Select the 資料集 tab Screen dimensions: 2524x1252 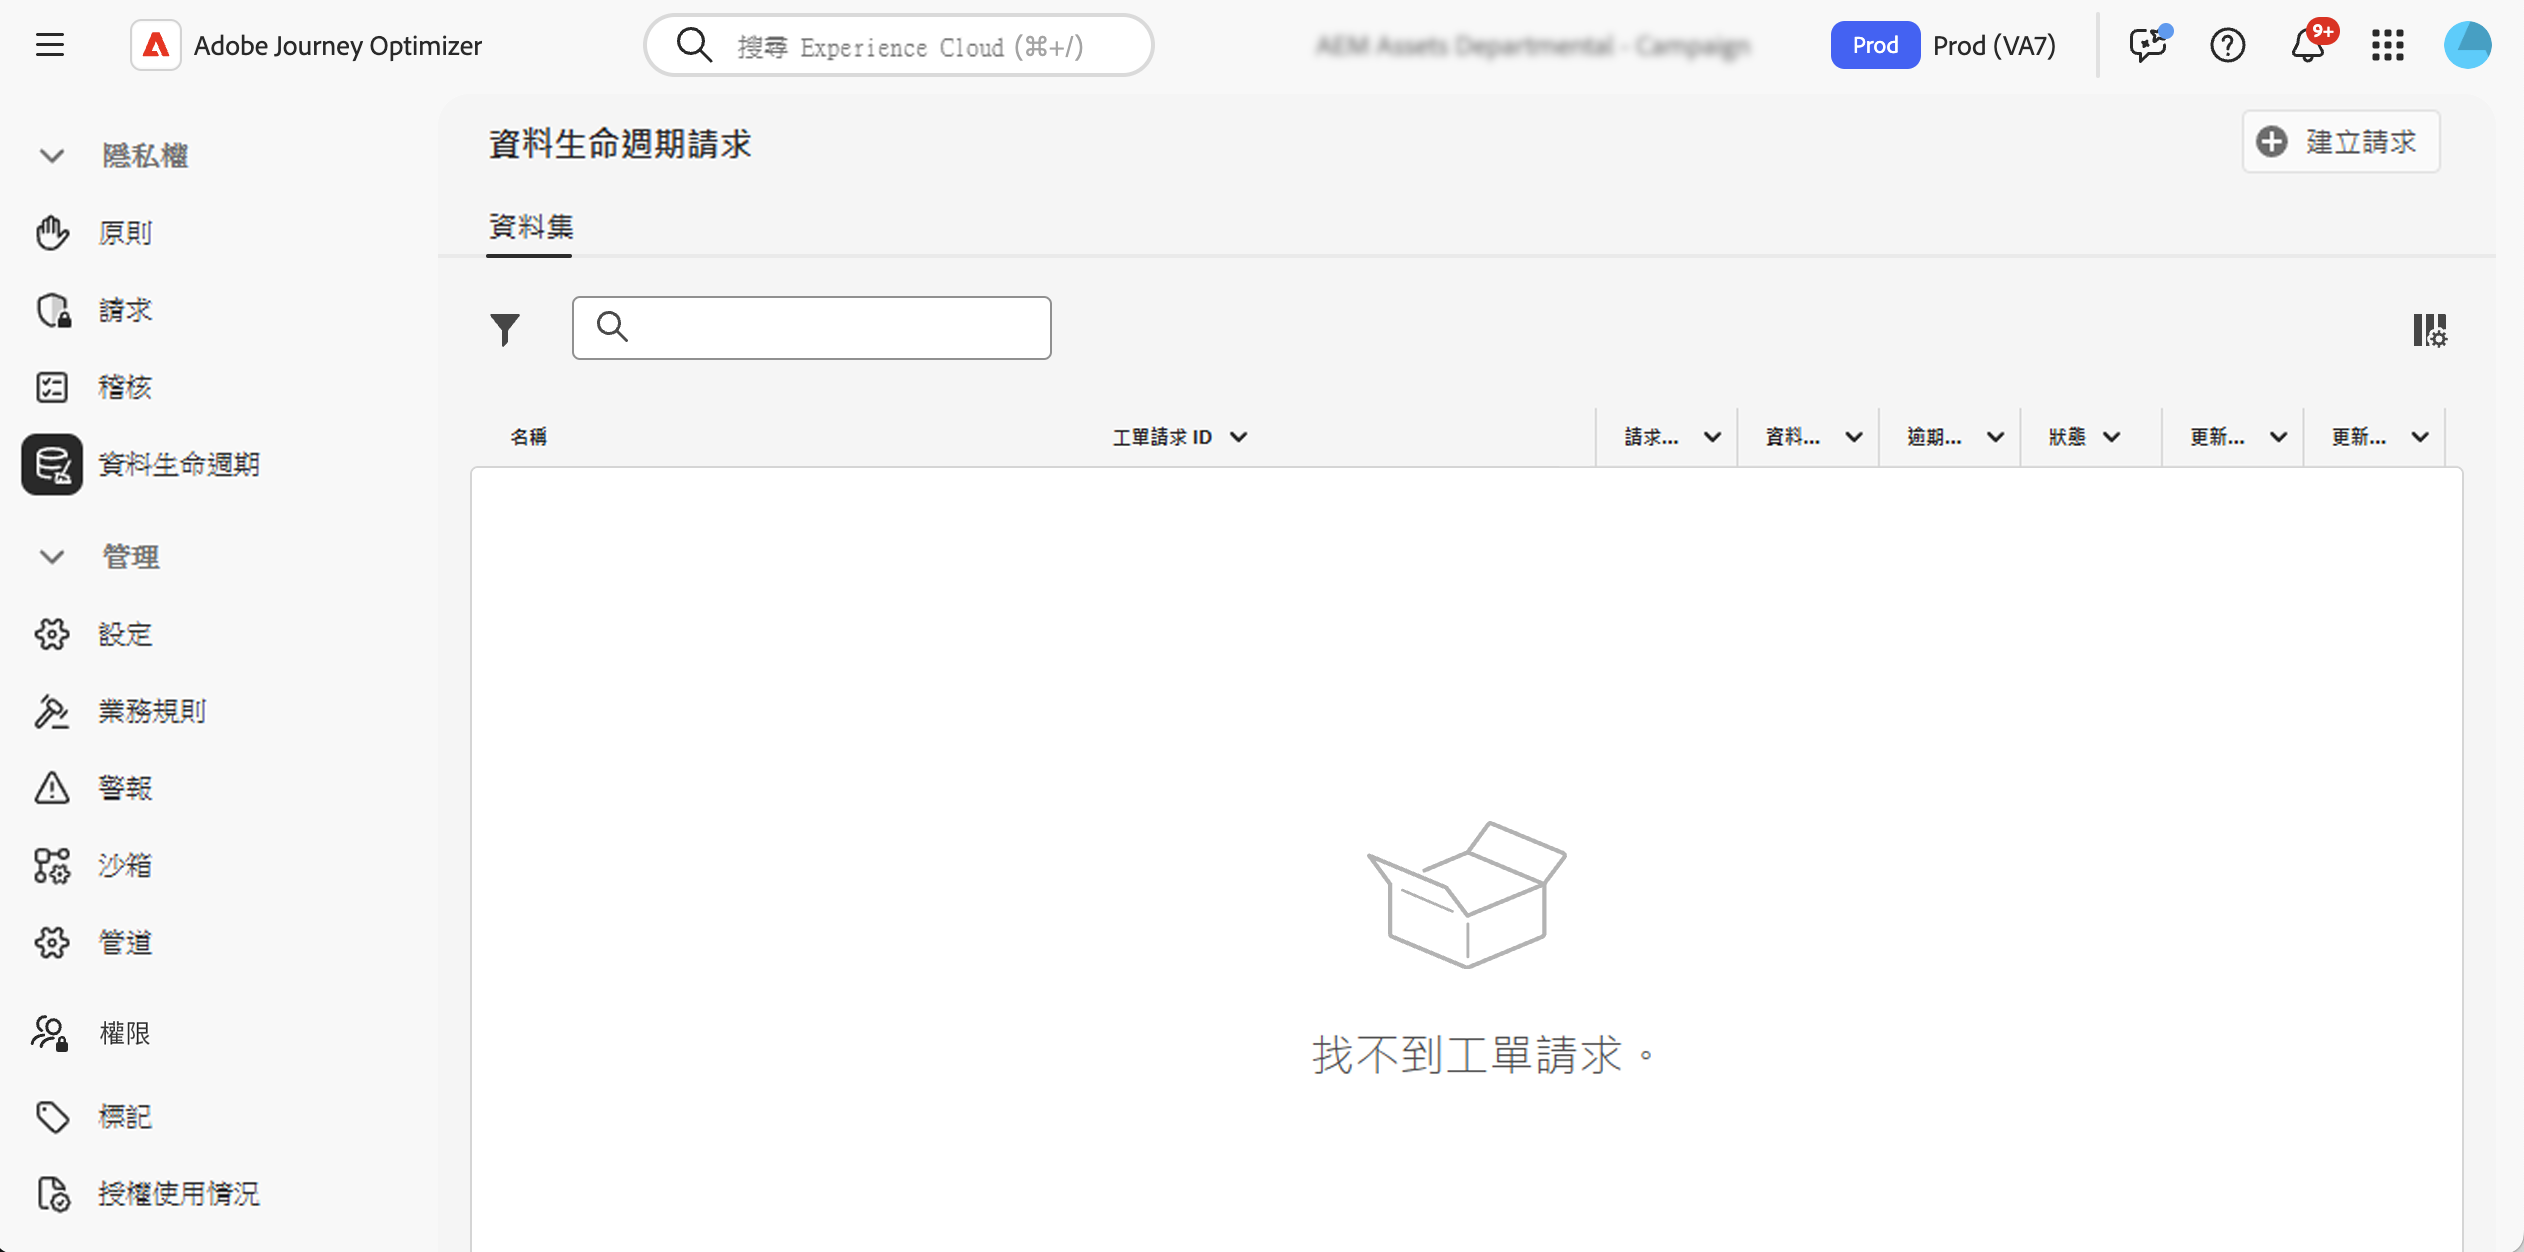(530, 227)
